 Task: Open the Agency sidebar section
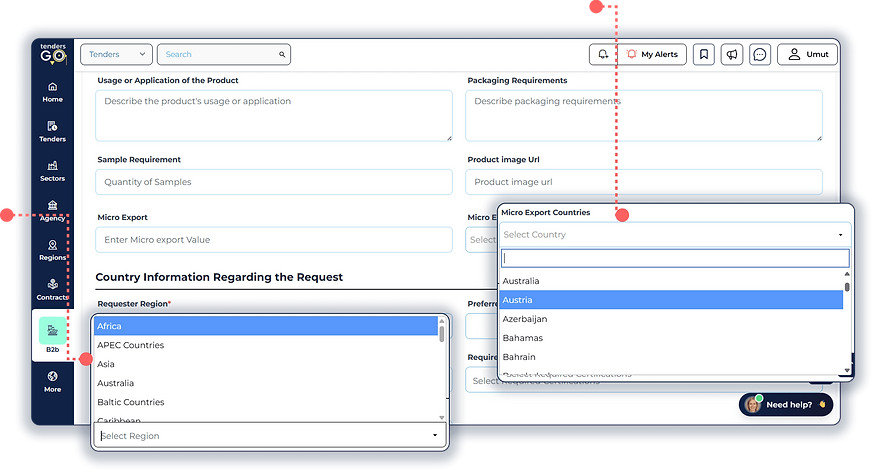(x=52, y=211)
